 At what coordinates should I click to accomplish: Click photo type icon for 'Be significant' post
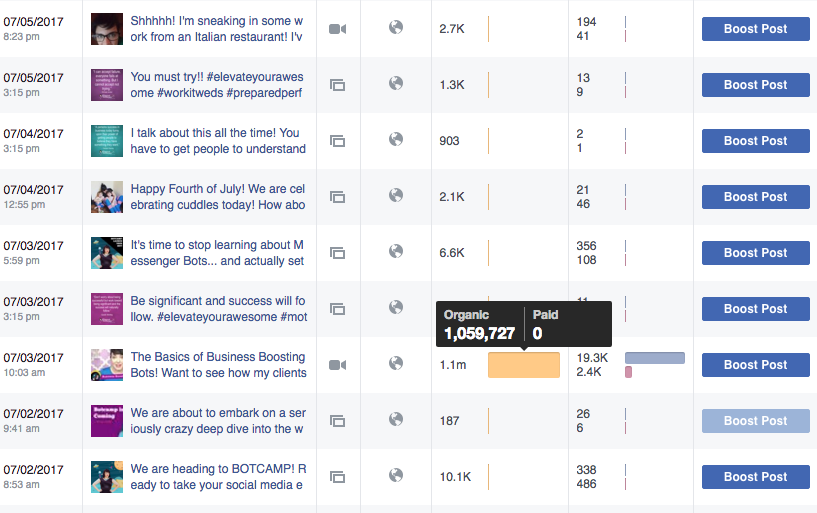click(338, 309)
